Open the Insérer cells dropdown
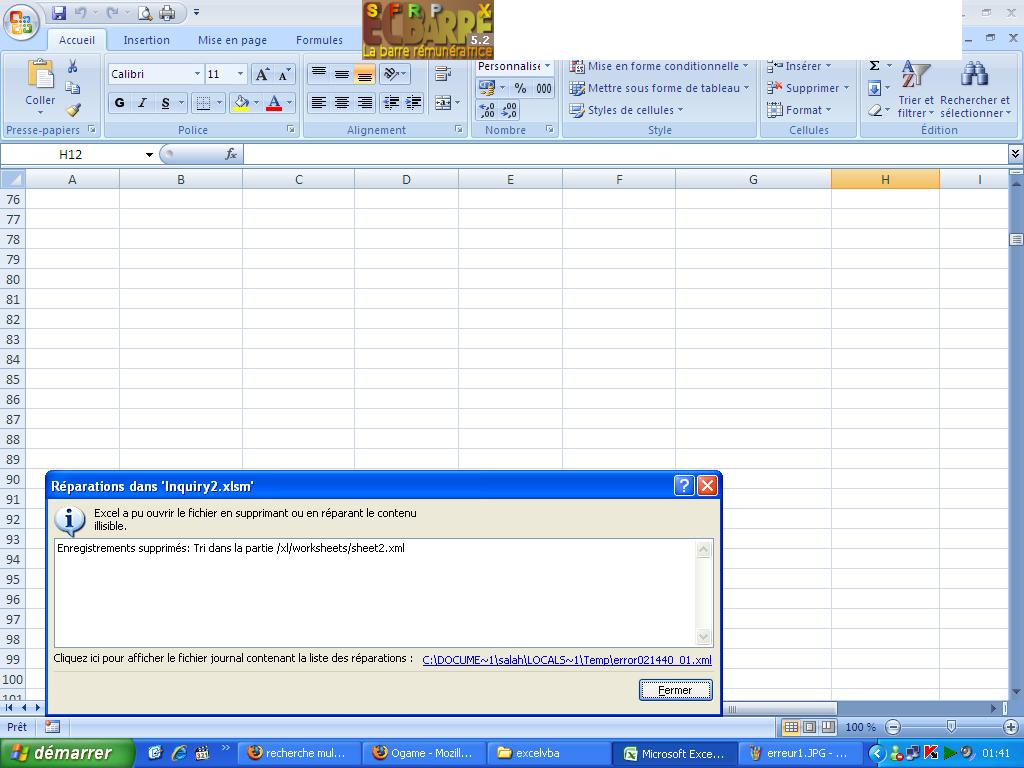The image size is (1024, 768). coord(799,66)
